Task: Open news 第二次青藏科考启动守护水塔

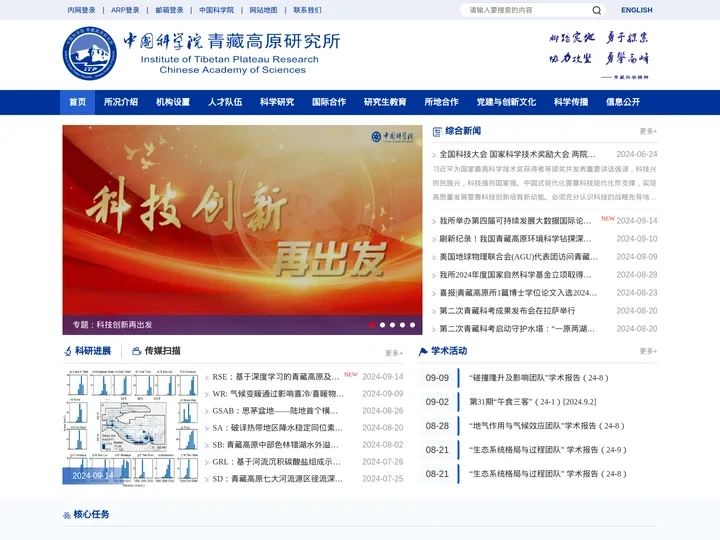Action: 517,329
